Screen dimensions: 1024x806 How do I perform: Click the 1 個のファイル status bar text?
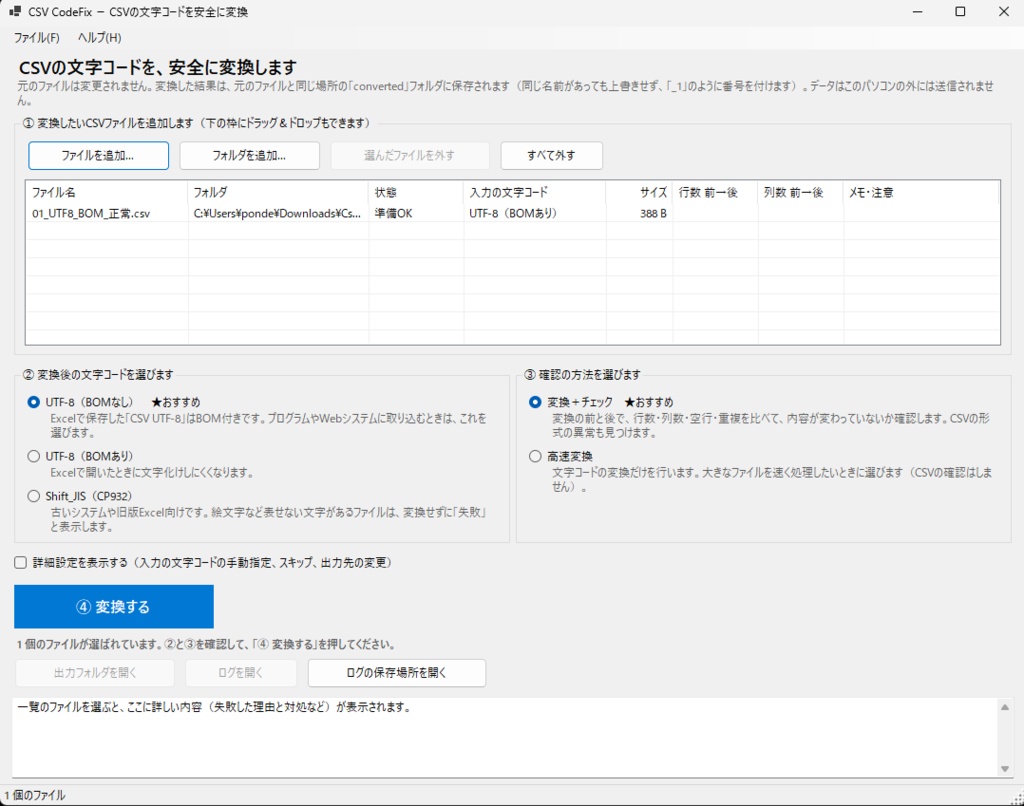[35, 795]
